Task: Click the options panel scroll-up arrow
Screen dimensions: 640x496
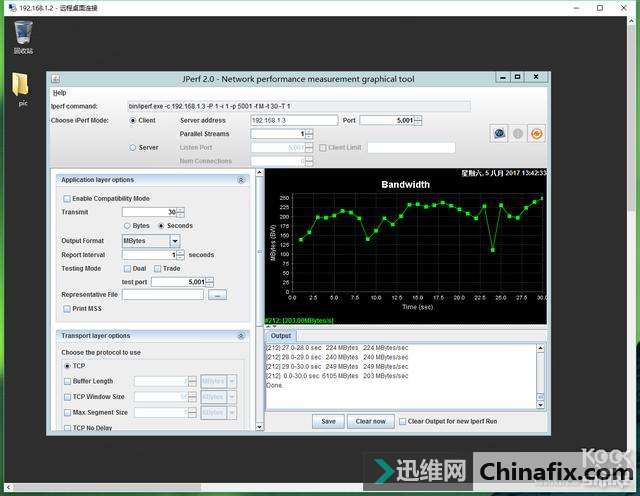Action: 260,172
